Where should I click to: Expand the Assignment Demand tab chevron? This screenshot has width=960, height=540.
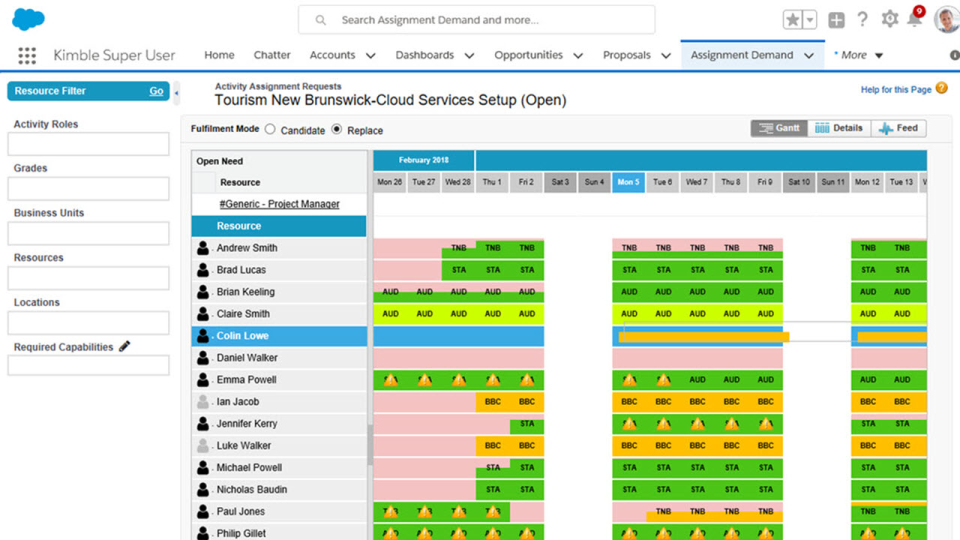tap(809, 56)
